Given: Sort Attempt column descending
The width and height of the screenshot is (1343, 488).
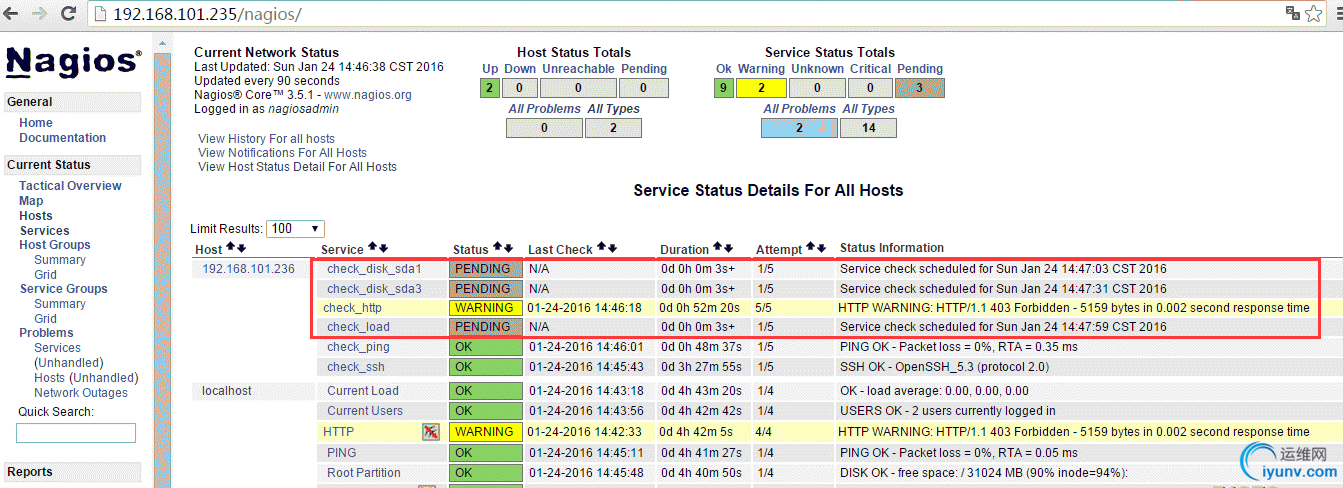Looking at the screenshot, I should (822, 248).
